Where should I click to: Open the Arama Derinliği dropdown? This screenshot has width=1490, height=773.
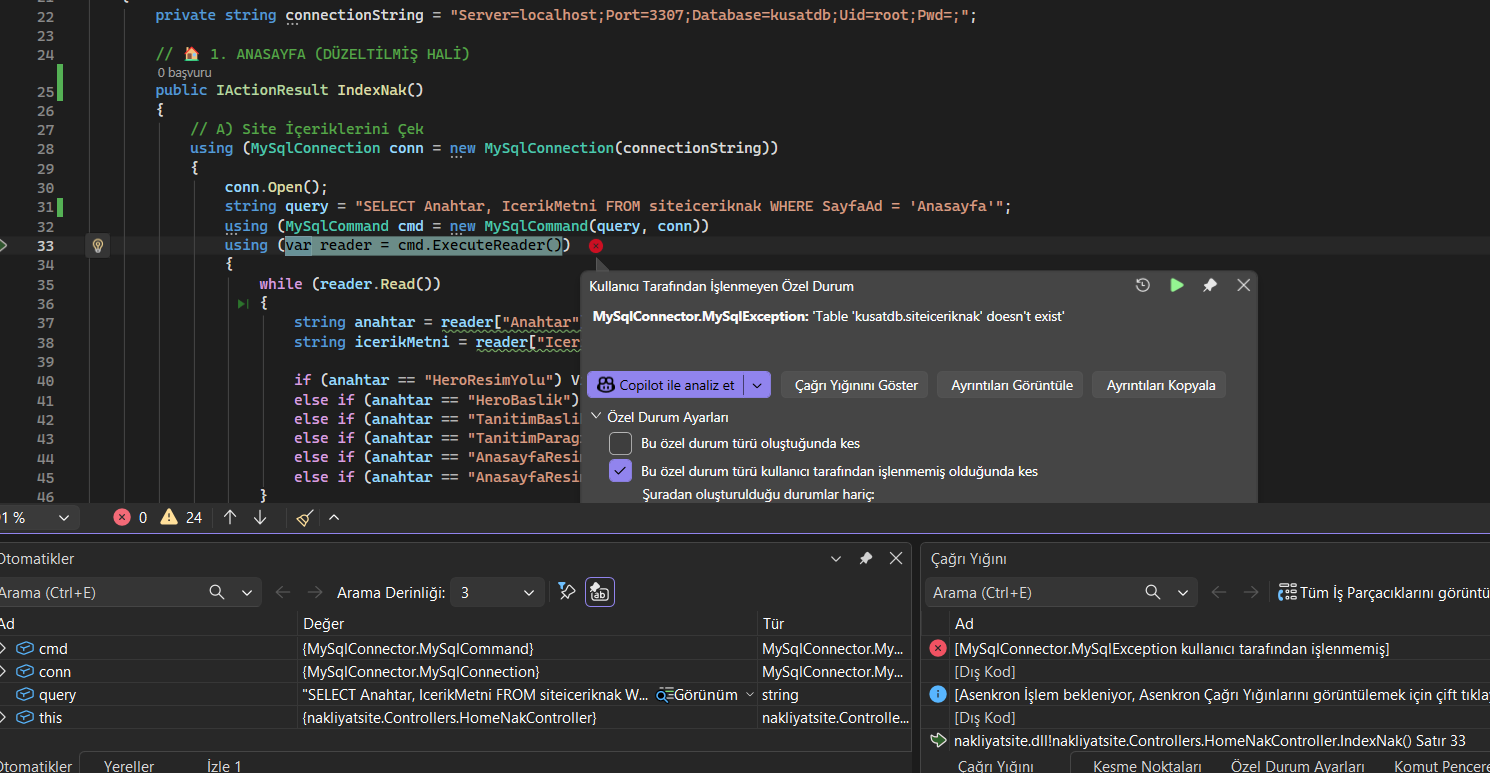(x=497, y=593)
